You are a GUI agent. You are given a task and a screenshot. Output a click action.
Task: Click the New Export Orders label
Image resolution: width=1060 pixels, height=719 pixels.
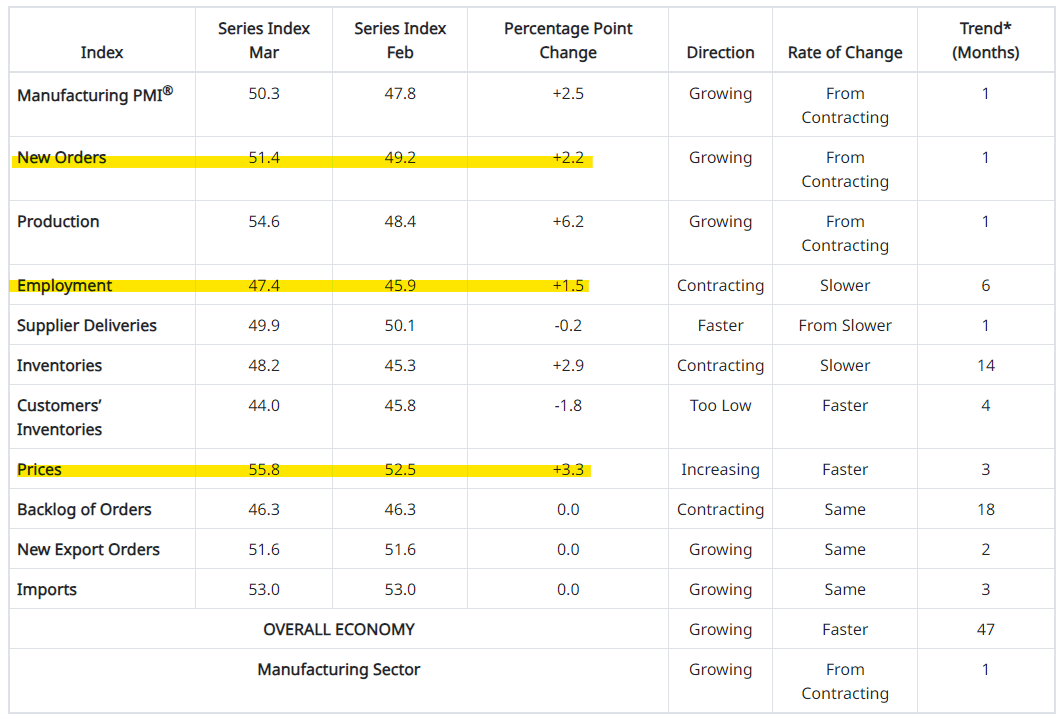tap(88, 550)
